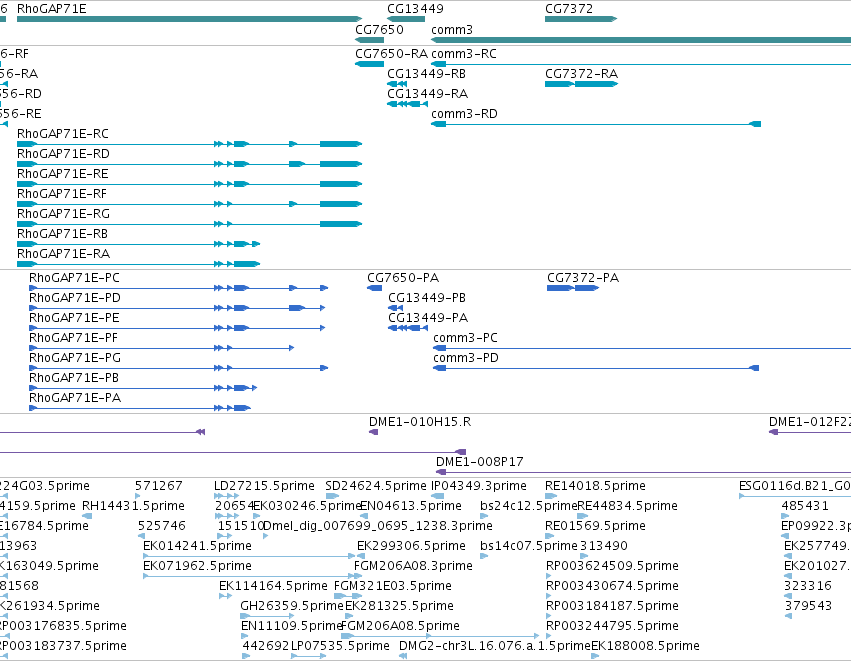Select EST LD27215.5prime
The width and height of the screenshot is (851, 661).
tap(226, 496)
